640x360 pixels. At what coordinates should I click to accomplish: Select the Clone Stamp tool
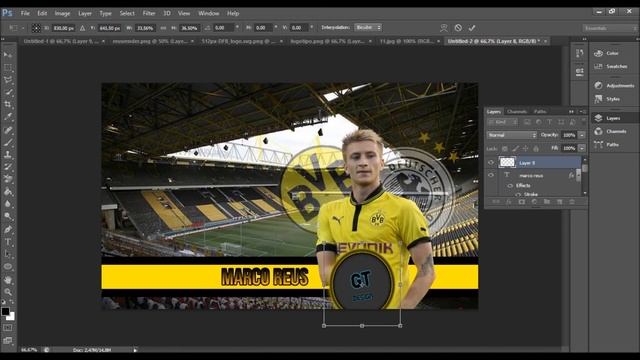coord(8,155)
